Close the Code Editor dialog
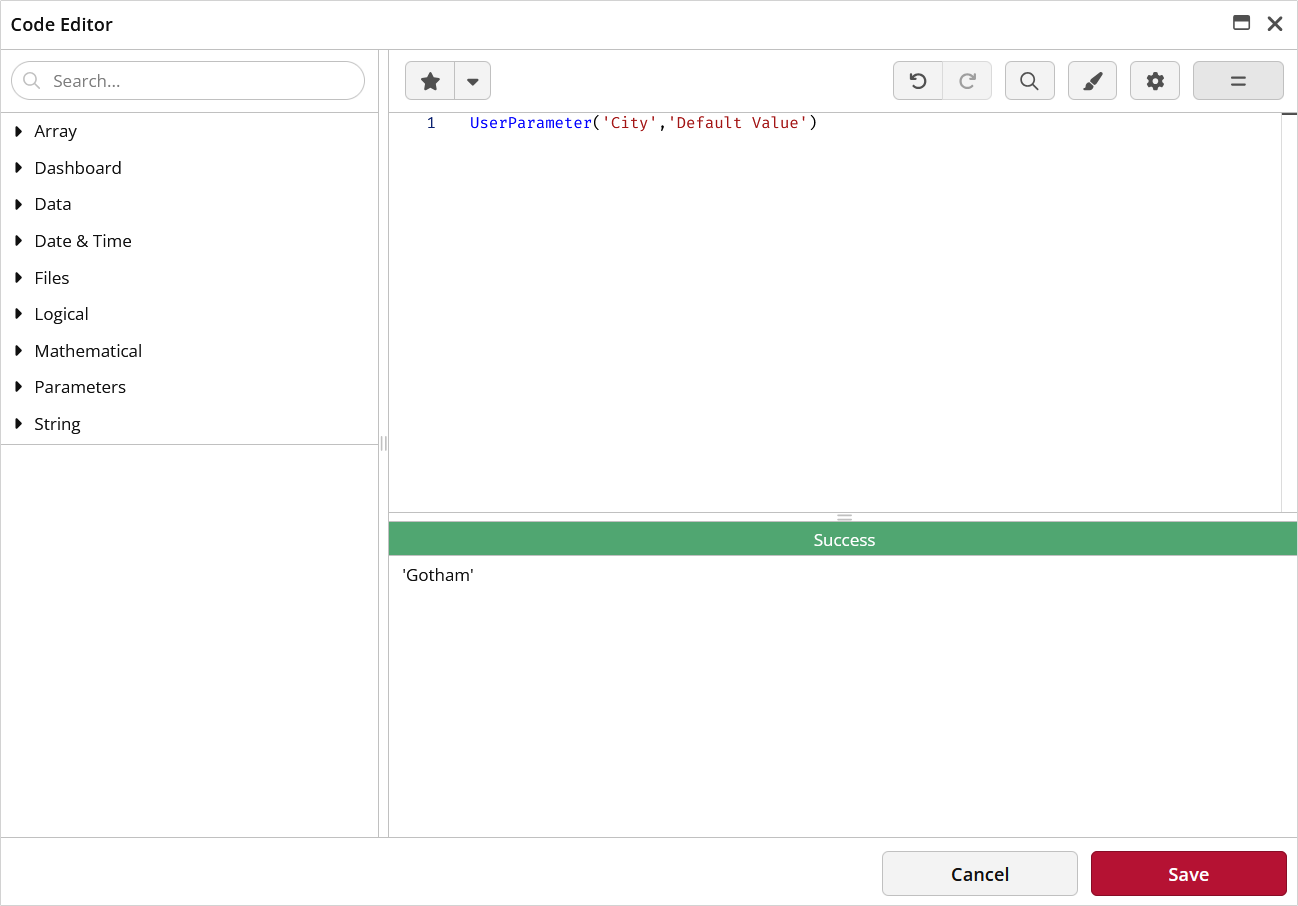1298x906 pixels. pos(1275,24)
